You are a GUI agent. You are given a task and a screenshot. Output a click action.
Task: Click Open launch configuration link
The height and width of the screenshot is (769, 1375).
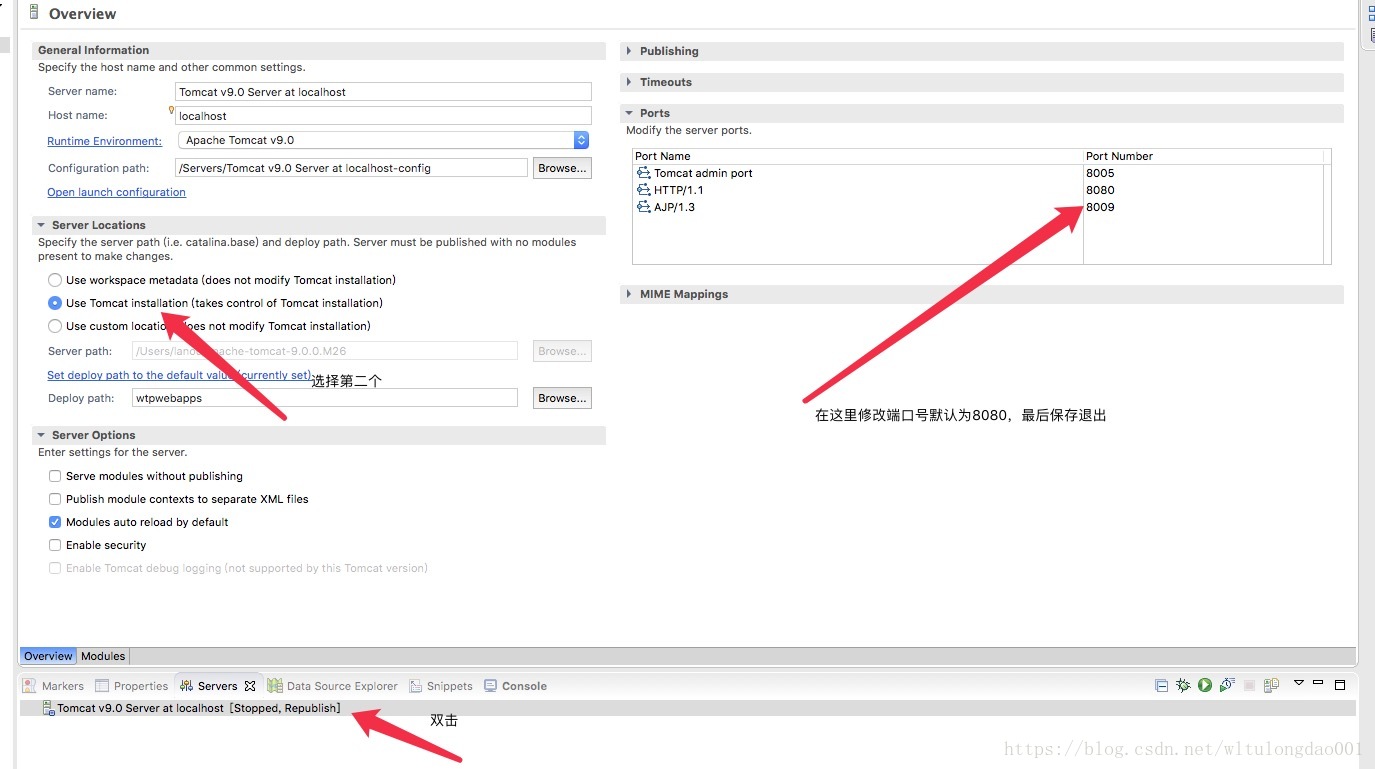[116, 192]
